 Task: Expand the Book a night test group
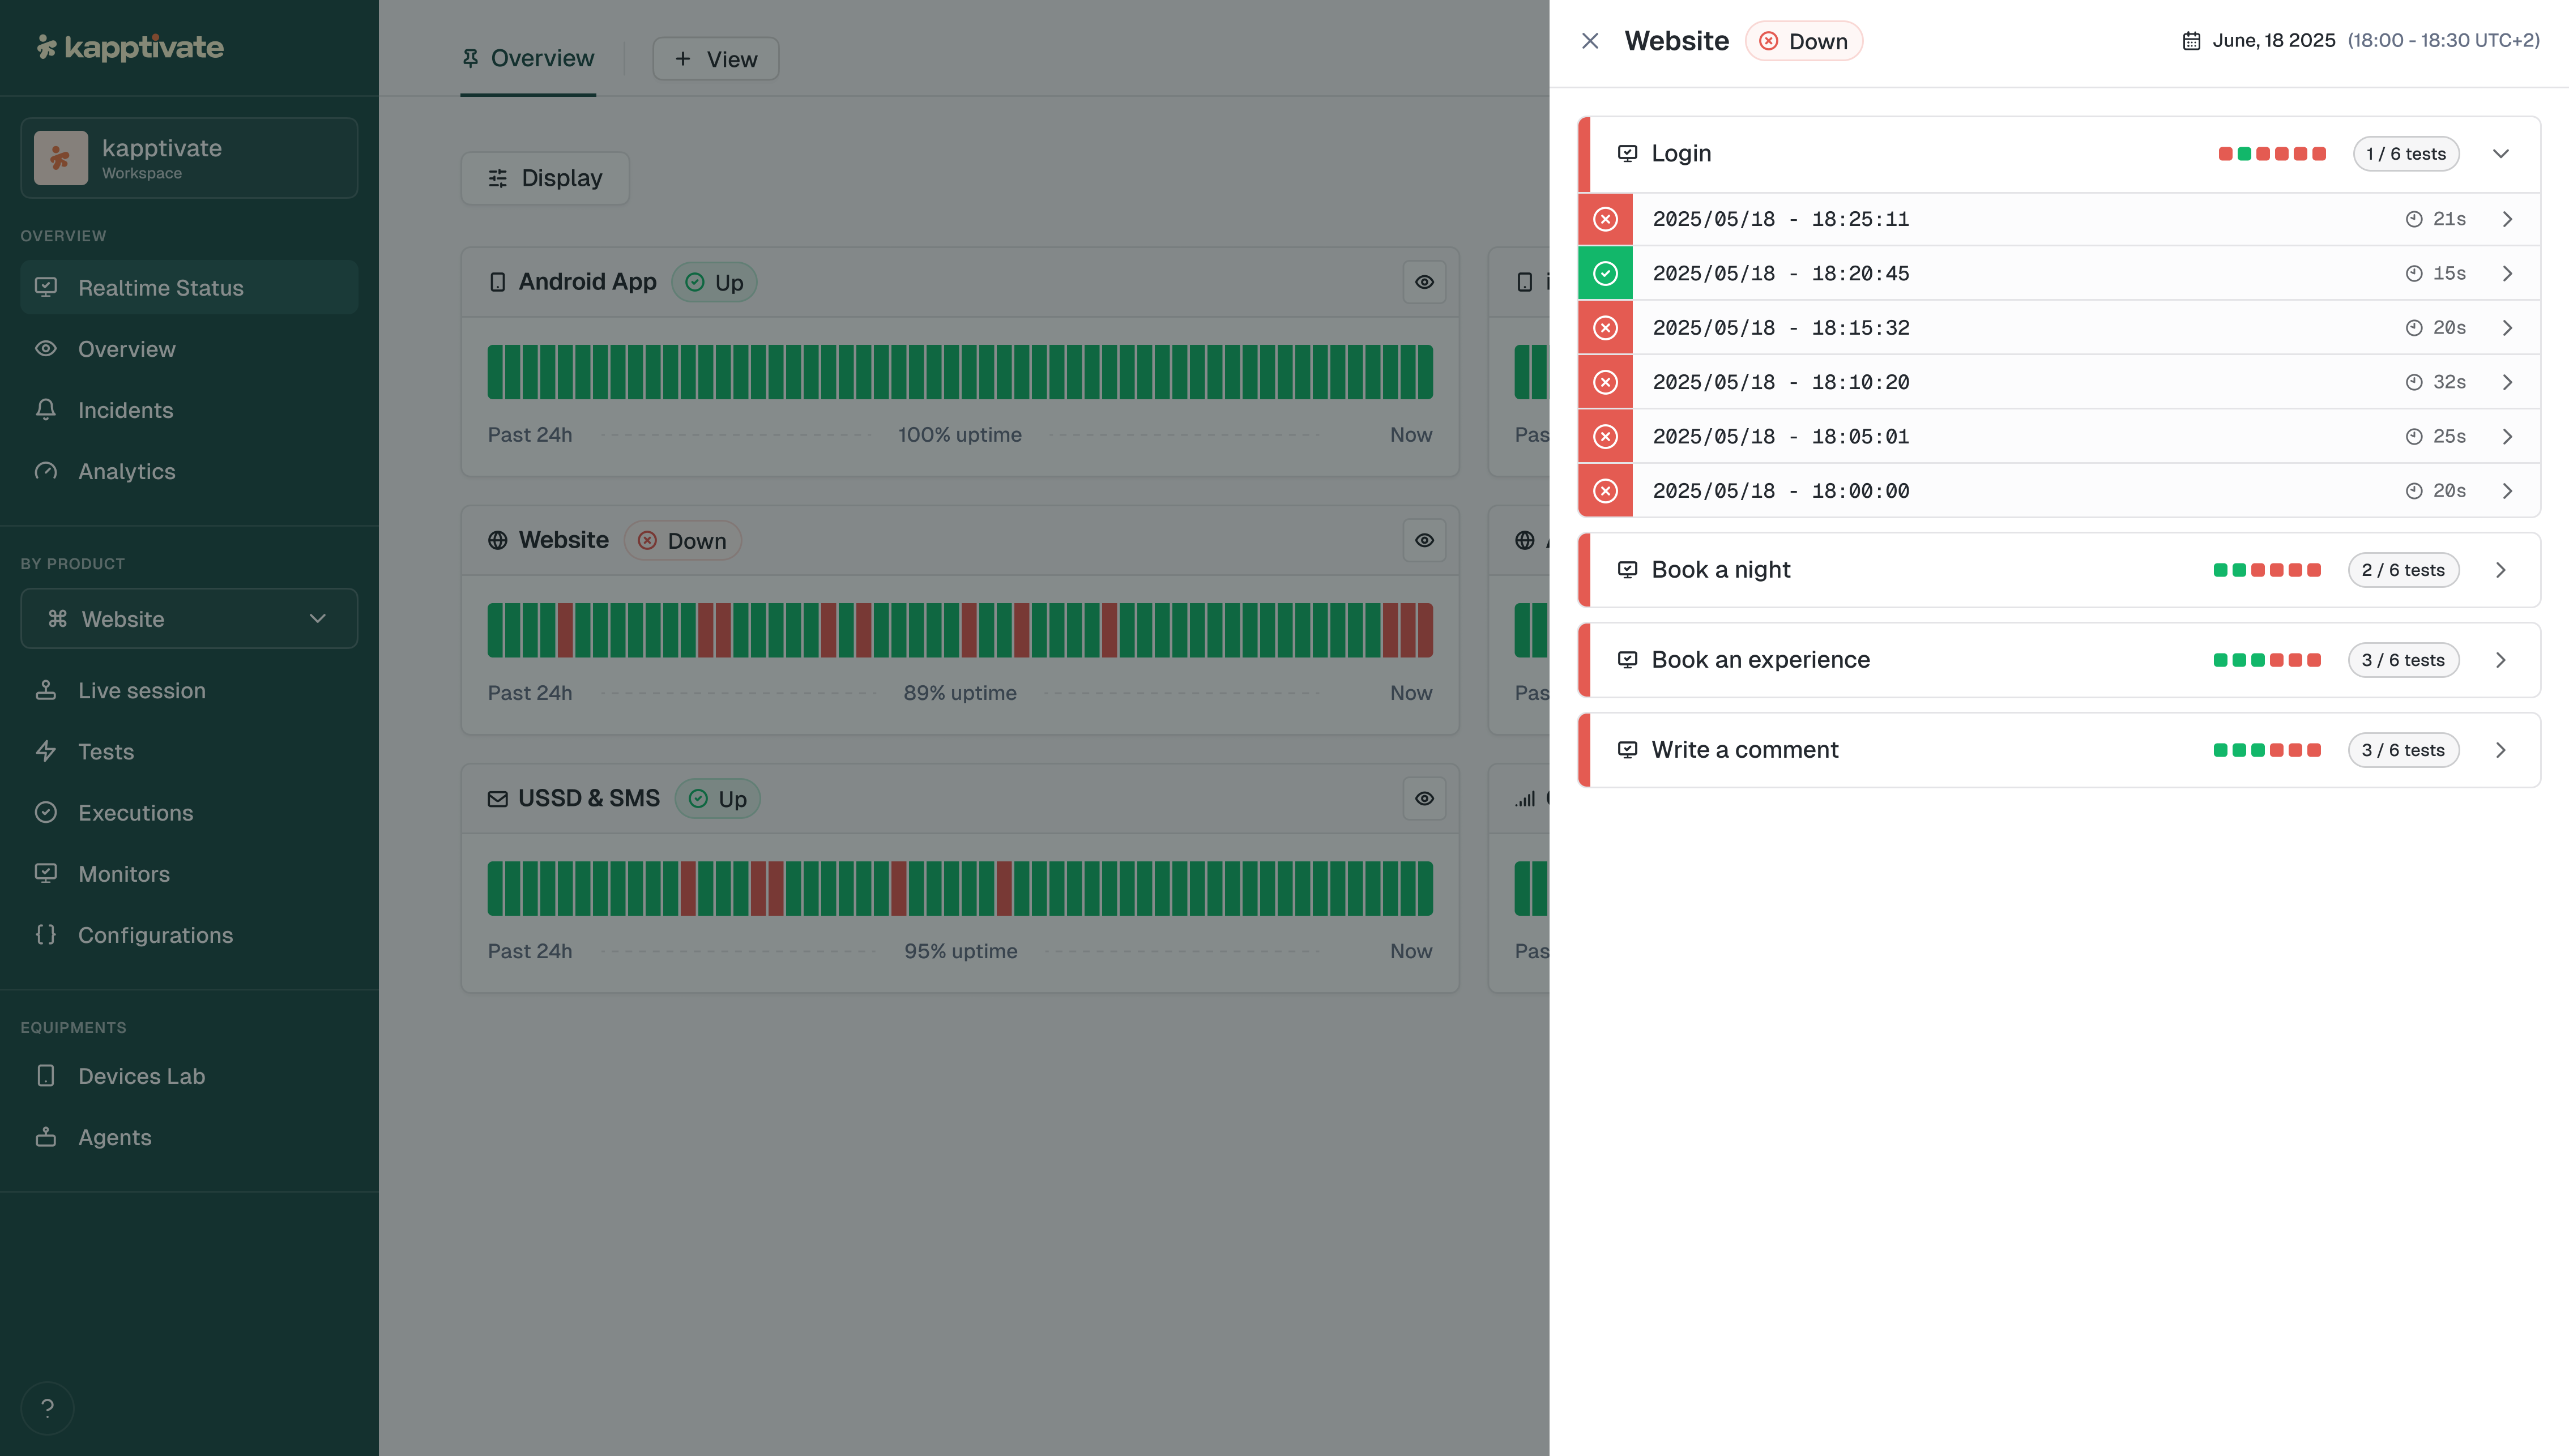click(x=2500, y=570)
